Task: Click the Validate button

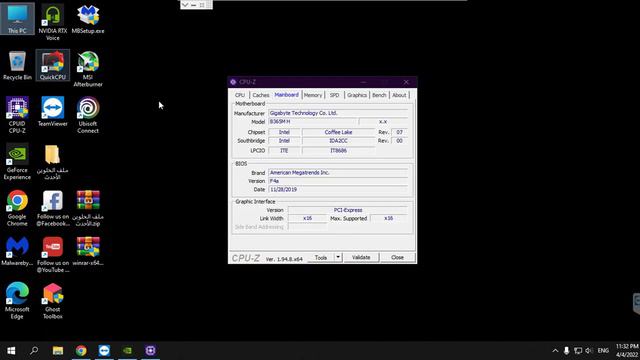Action: (361, 258)
